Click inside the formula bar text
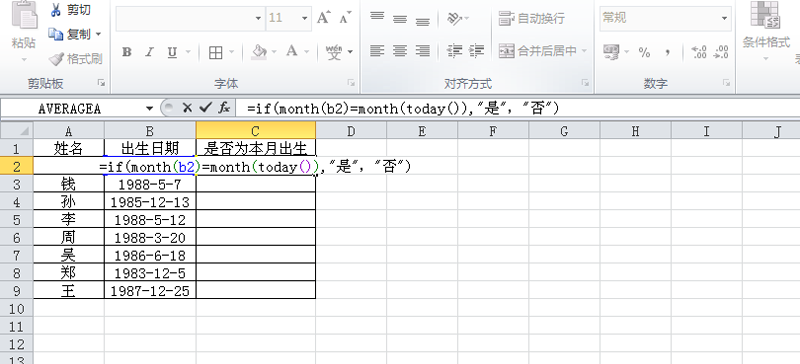The image size is (800, 364). pos(403,108)
